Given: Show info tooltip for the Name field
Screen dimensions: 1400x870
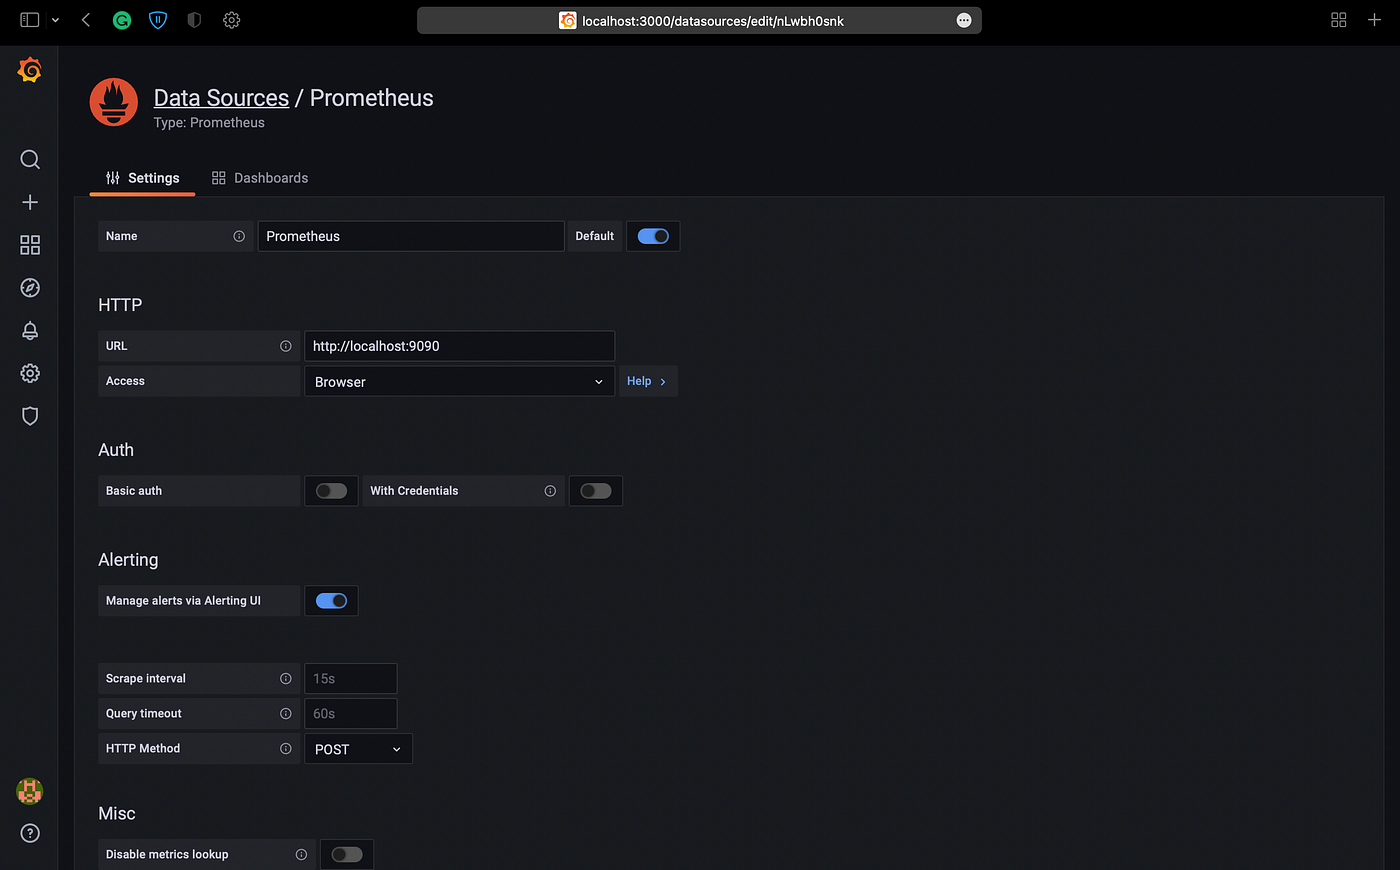Looking at the screenshot, I should click(239, 236).
